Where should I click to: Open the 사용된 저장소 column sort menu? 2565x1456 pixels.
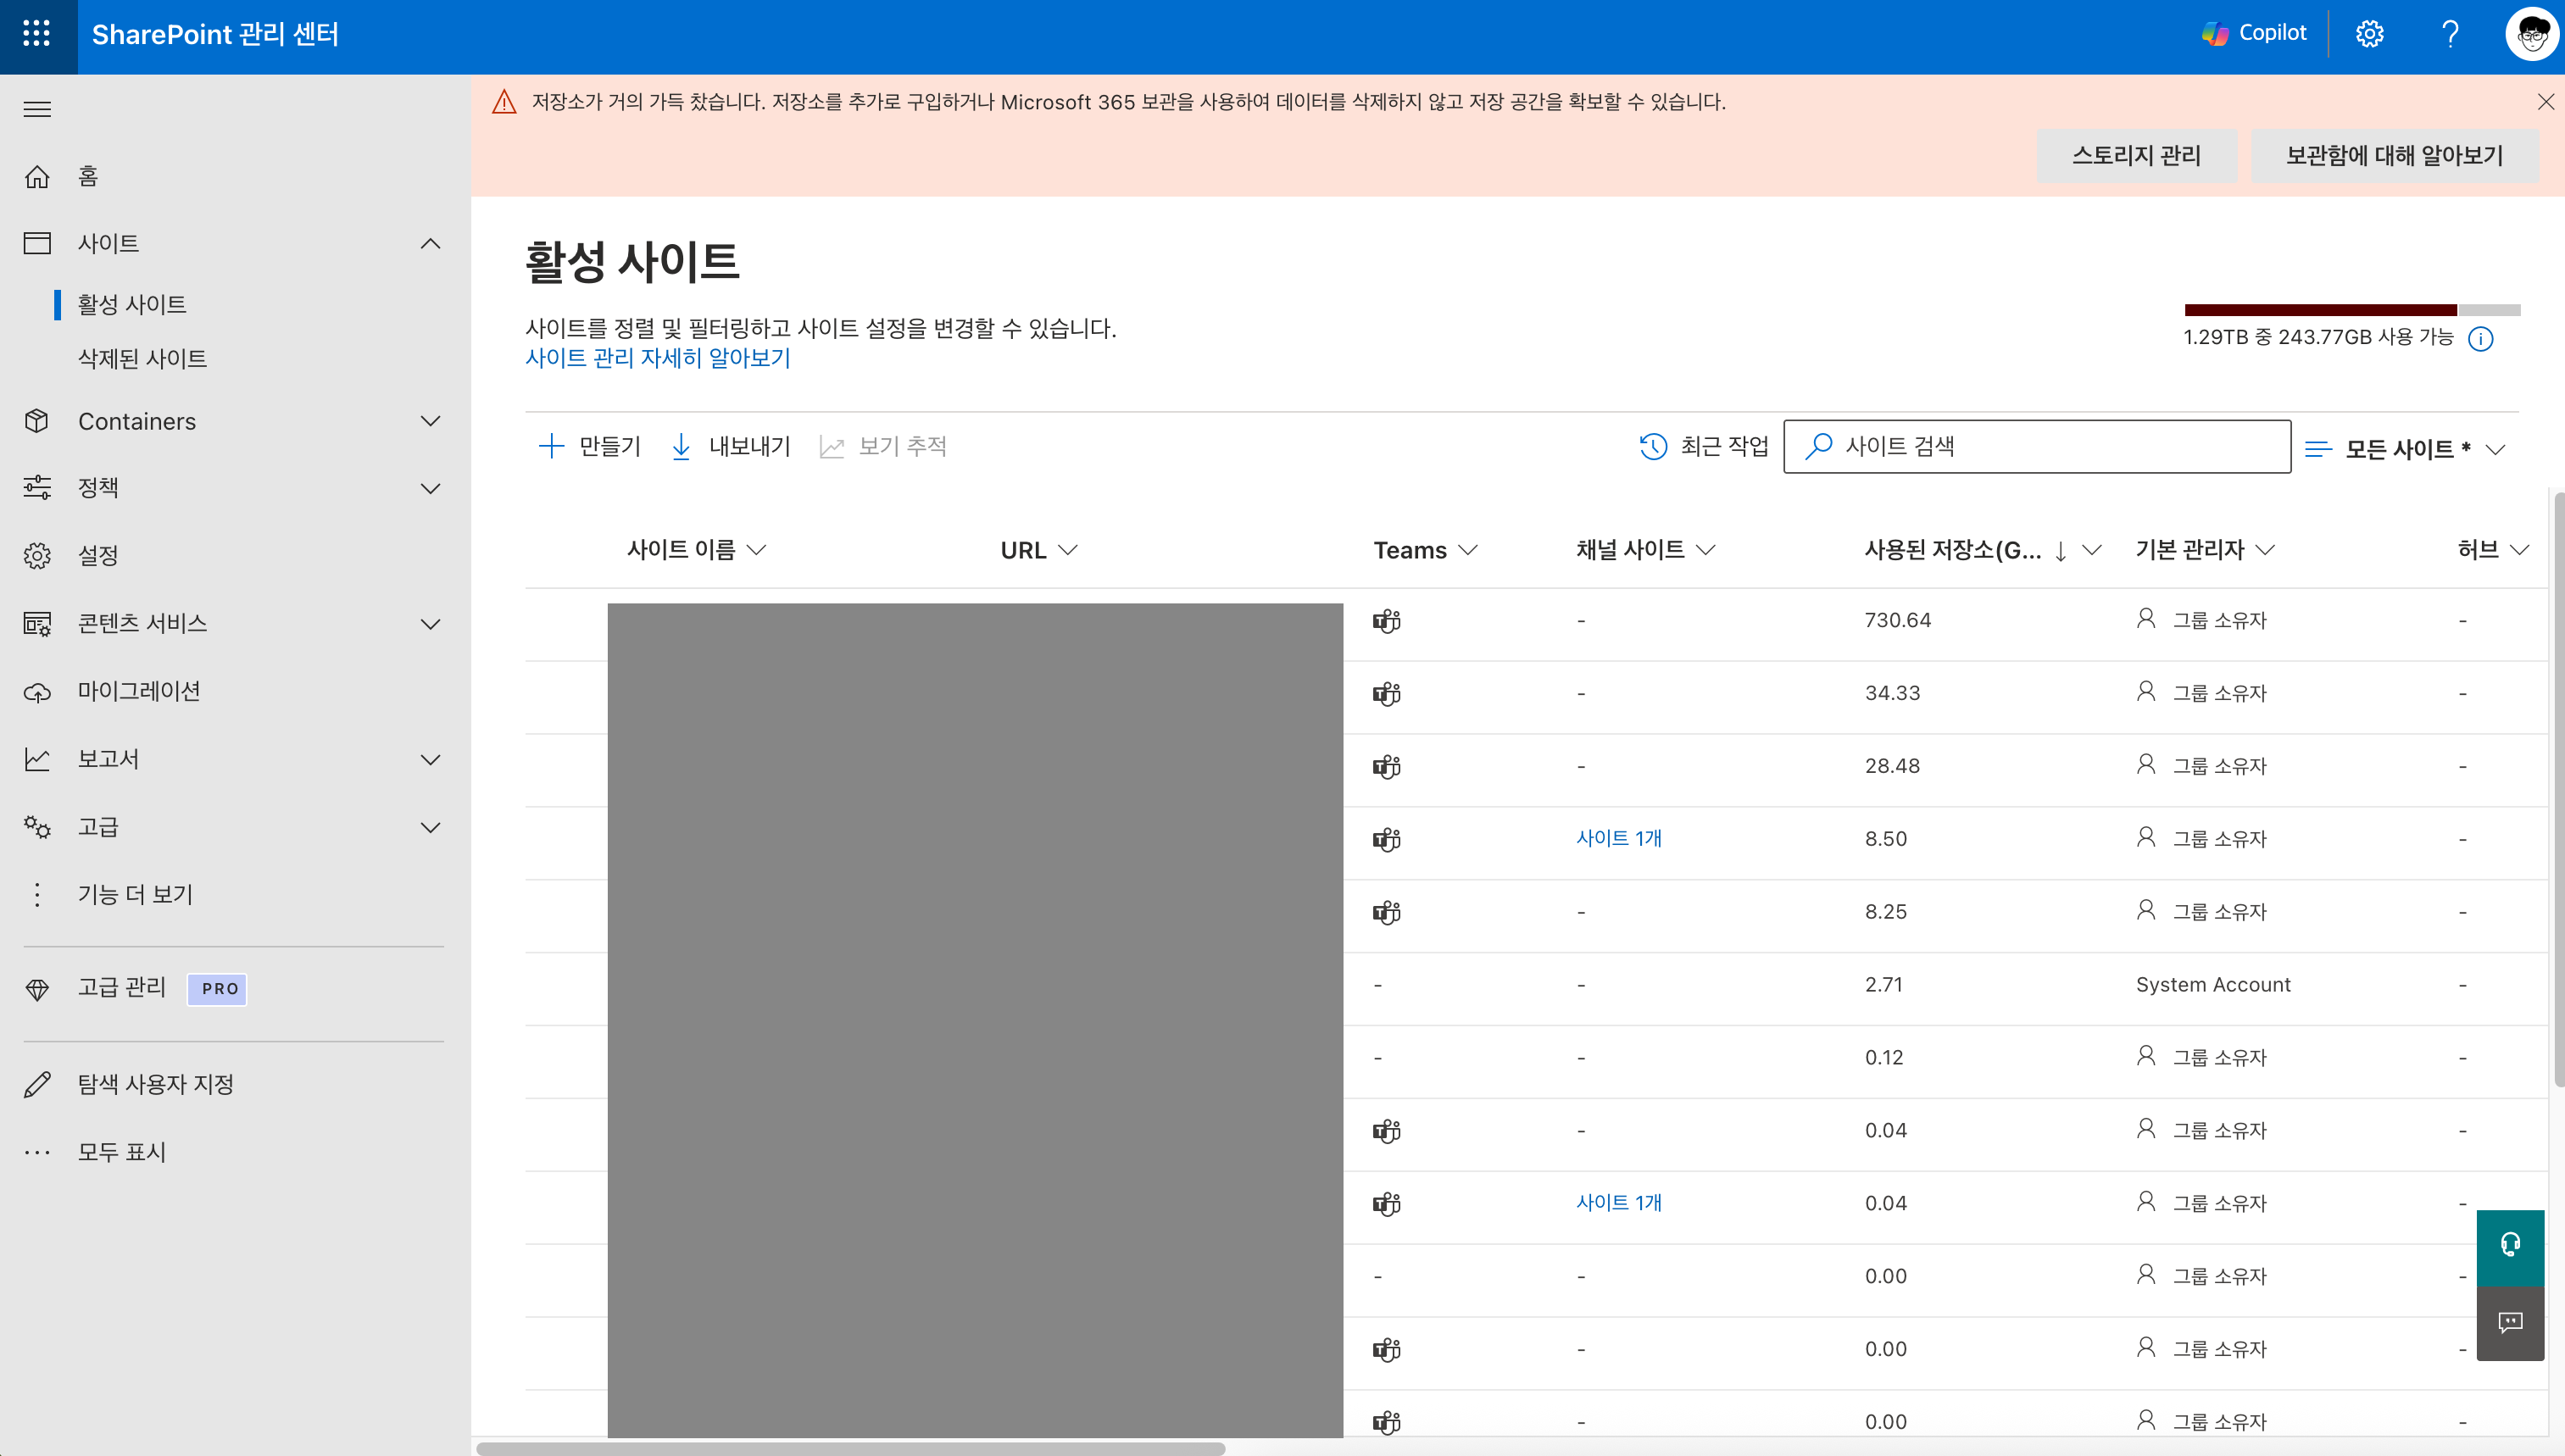2091,550
